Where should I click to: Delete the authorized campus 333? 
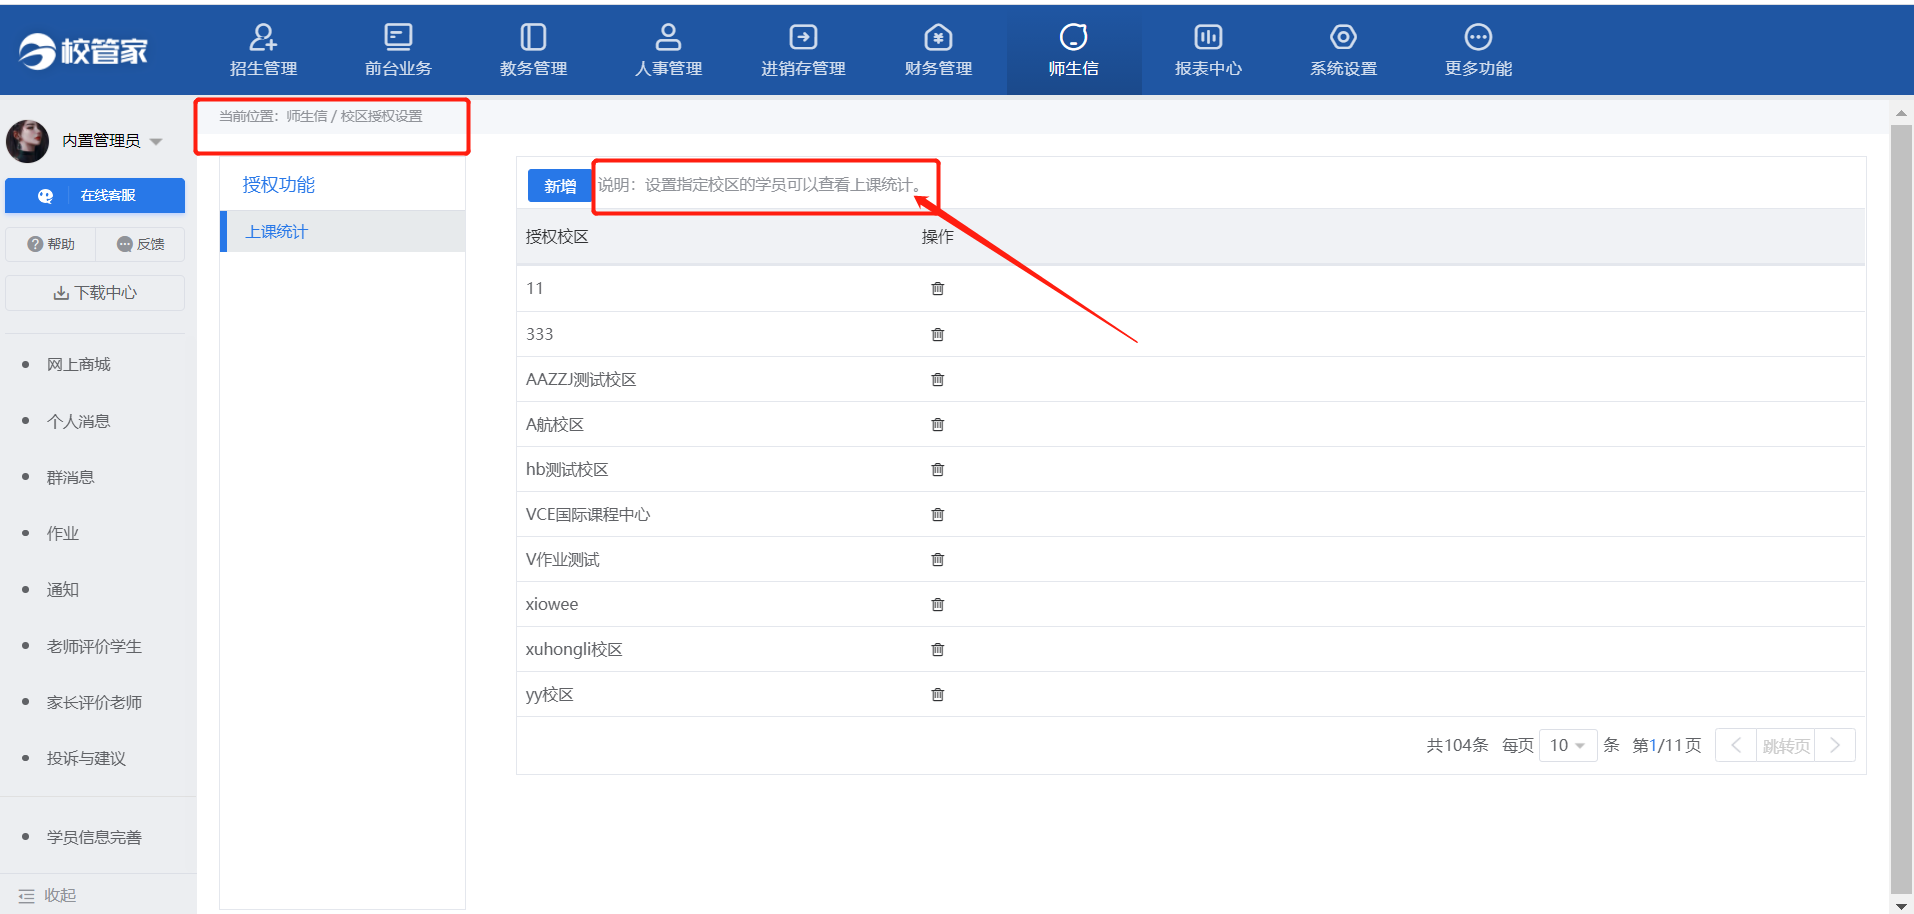click(x=937, y=334)
